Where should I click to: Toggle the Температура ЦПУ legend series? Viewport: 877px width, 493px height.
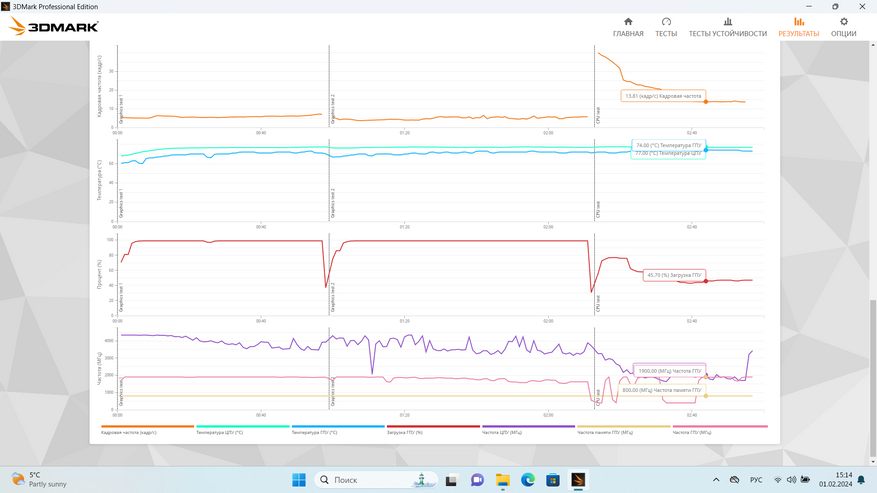coord(242,430)
